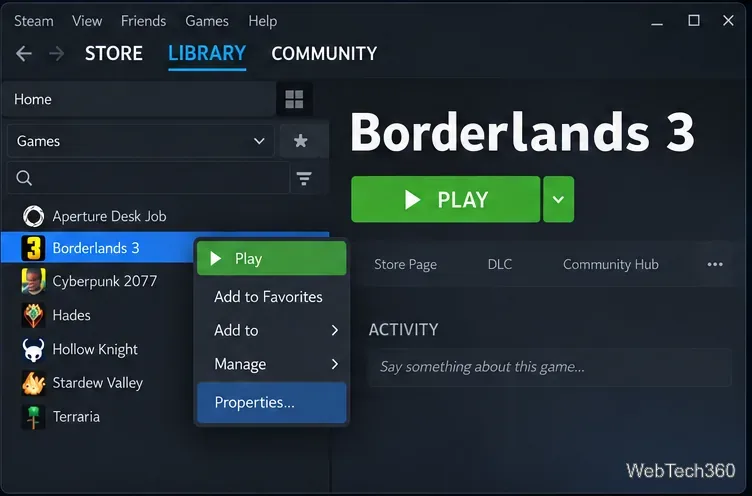Expand the Manage submenu
The width and height of the screenshot is (752, 496).
272,364
